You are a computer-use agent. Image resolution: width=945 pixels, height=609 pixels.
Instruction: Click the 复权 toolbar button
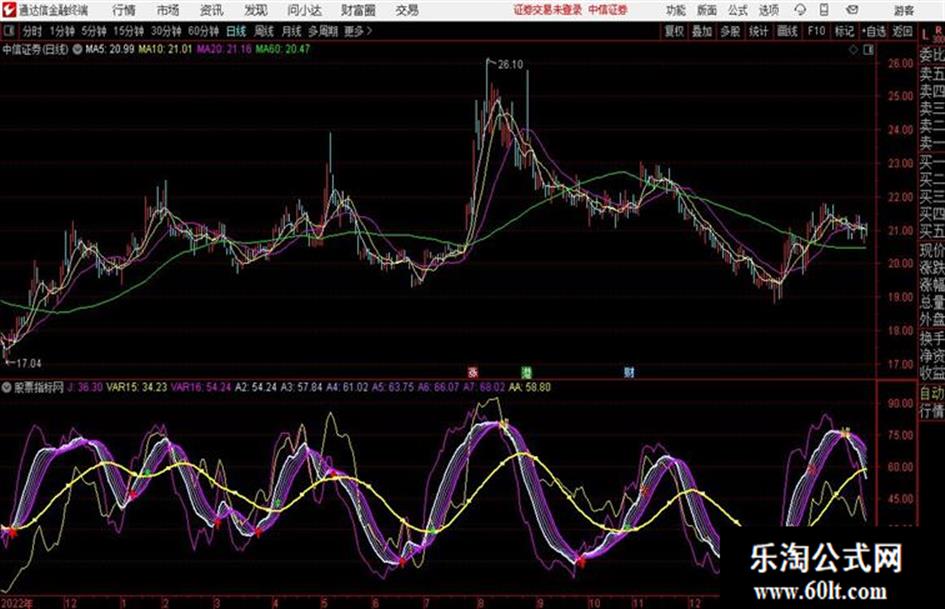pos(674,31)
